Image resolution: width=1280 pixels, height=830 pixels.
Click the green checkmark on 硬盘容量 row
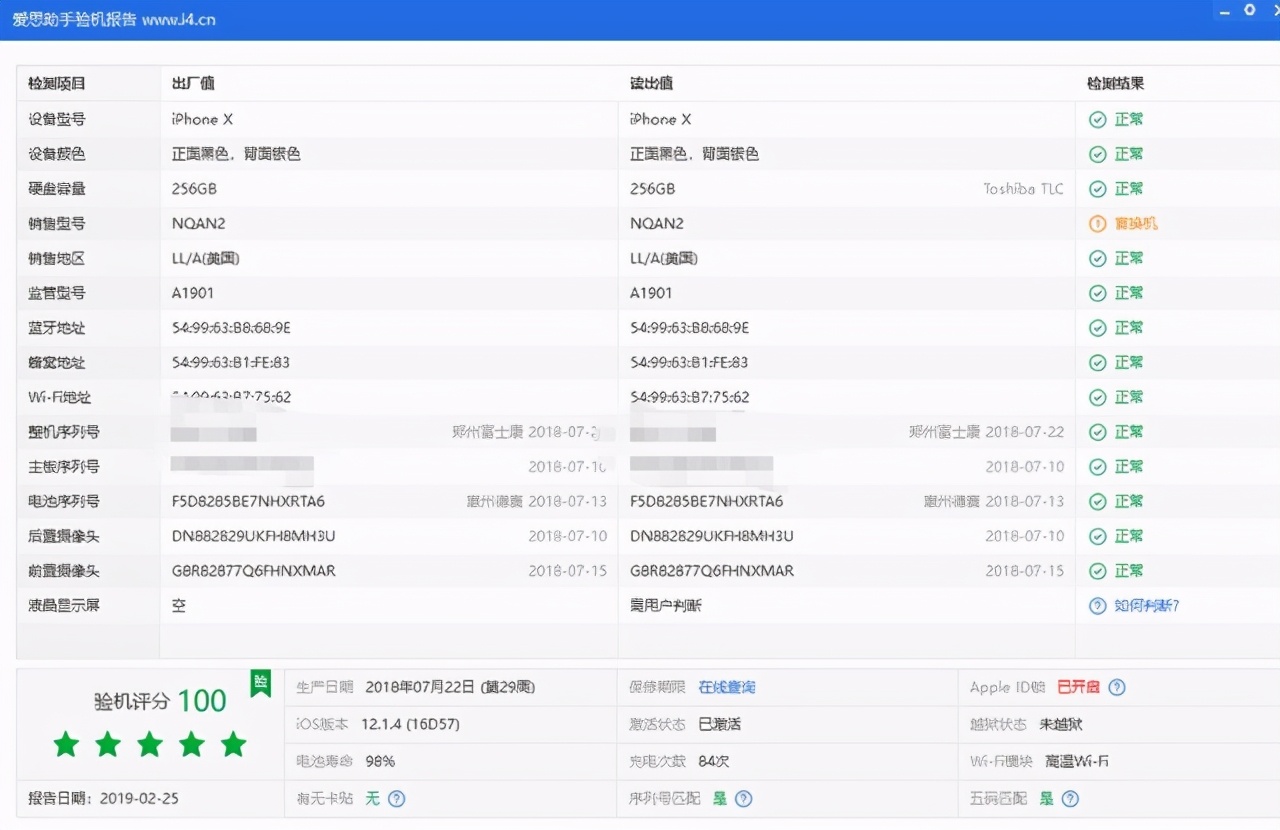point(1097,188)
